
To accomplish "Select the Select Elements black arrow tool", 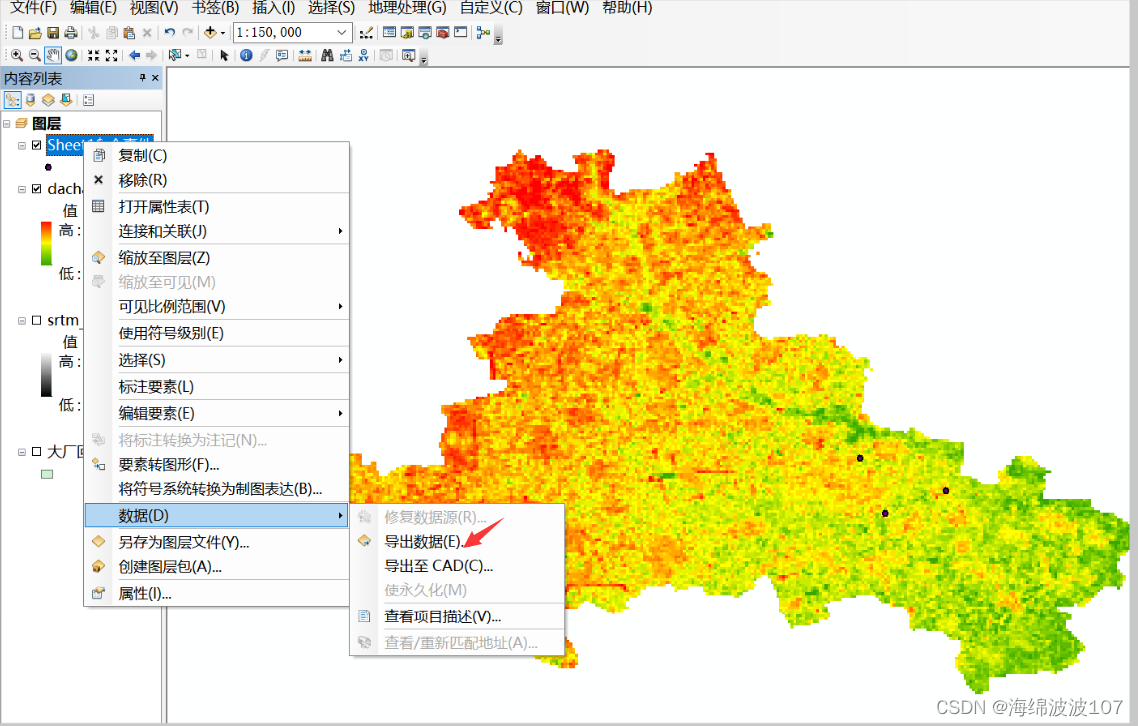I will (x=224, y=55).
